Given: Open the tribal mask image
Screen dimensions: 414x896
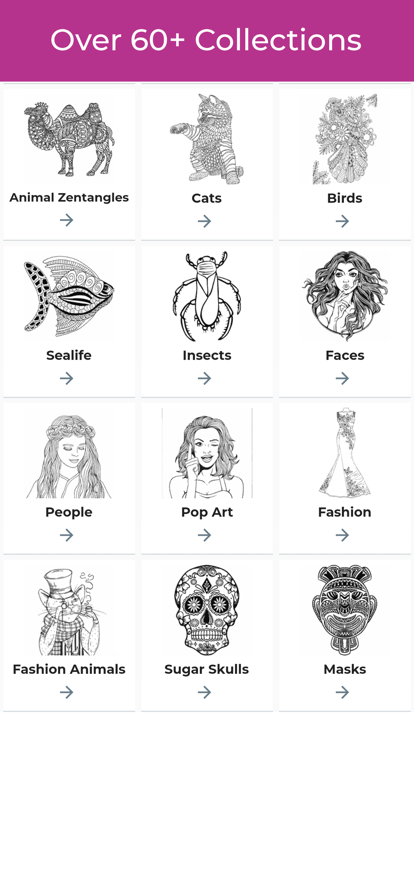Looking at the screenshot, I should point(345,610).
